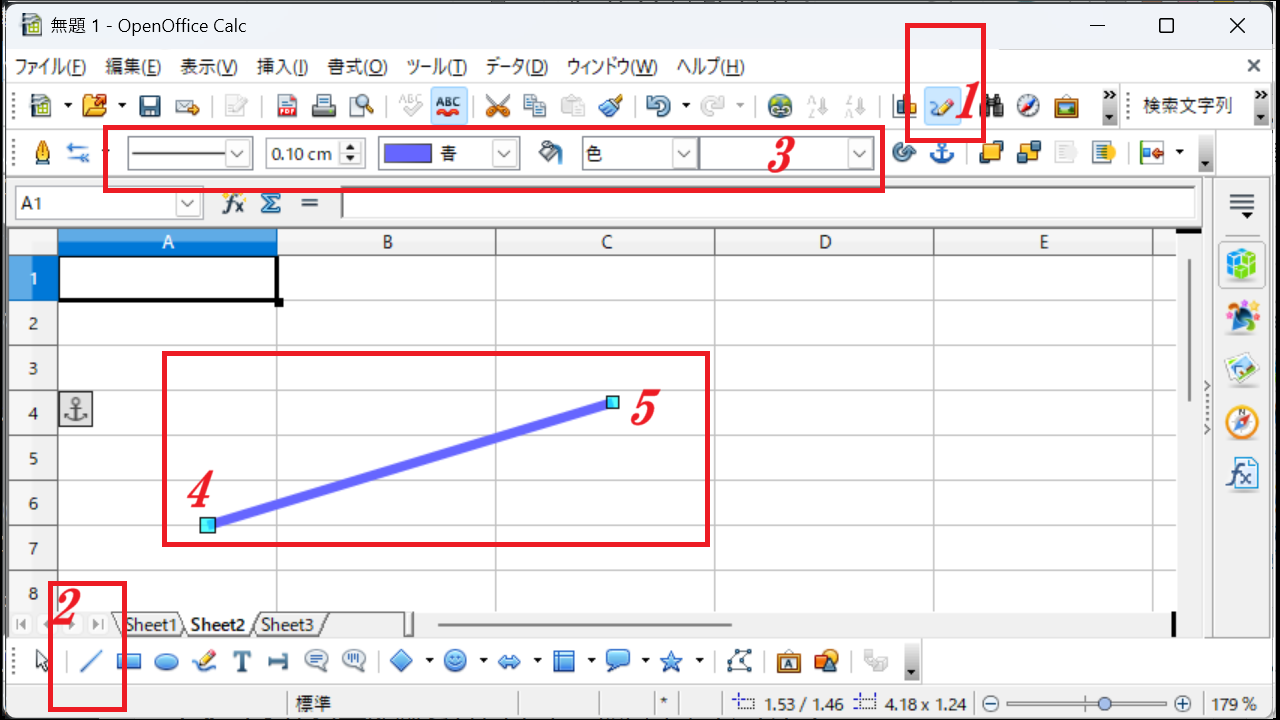Toggle the AutoSpellcheck ABC button
The height and width of the screenshot is (720, 1280).
[x=448, y=105]
